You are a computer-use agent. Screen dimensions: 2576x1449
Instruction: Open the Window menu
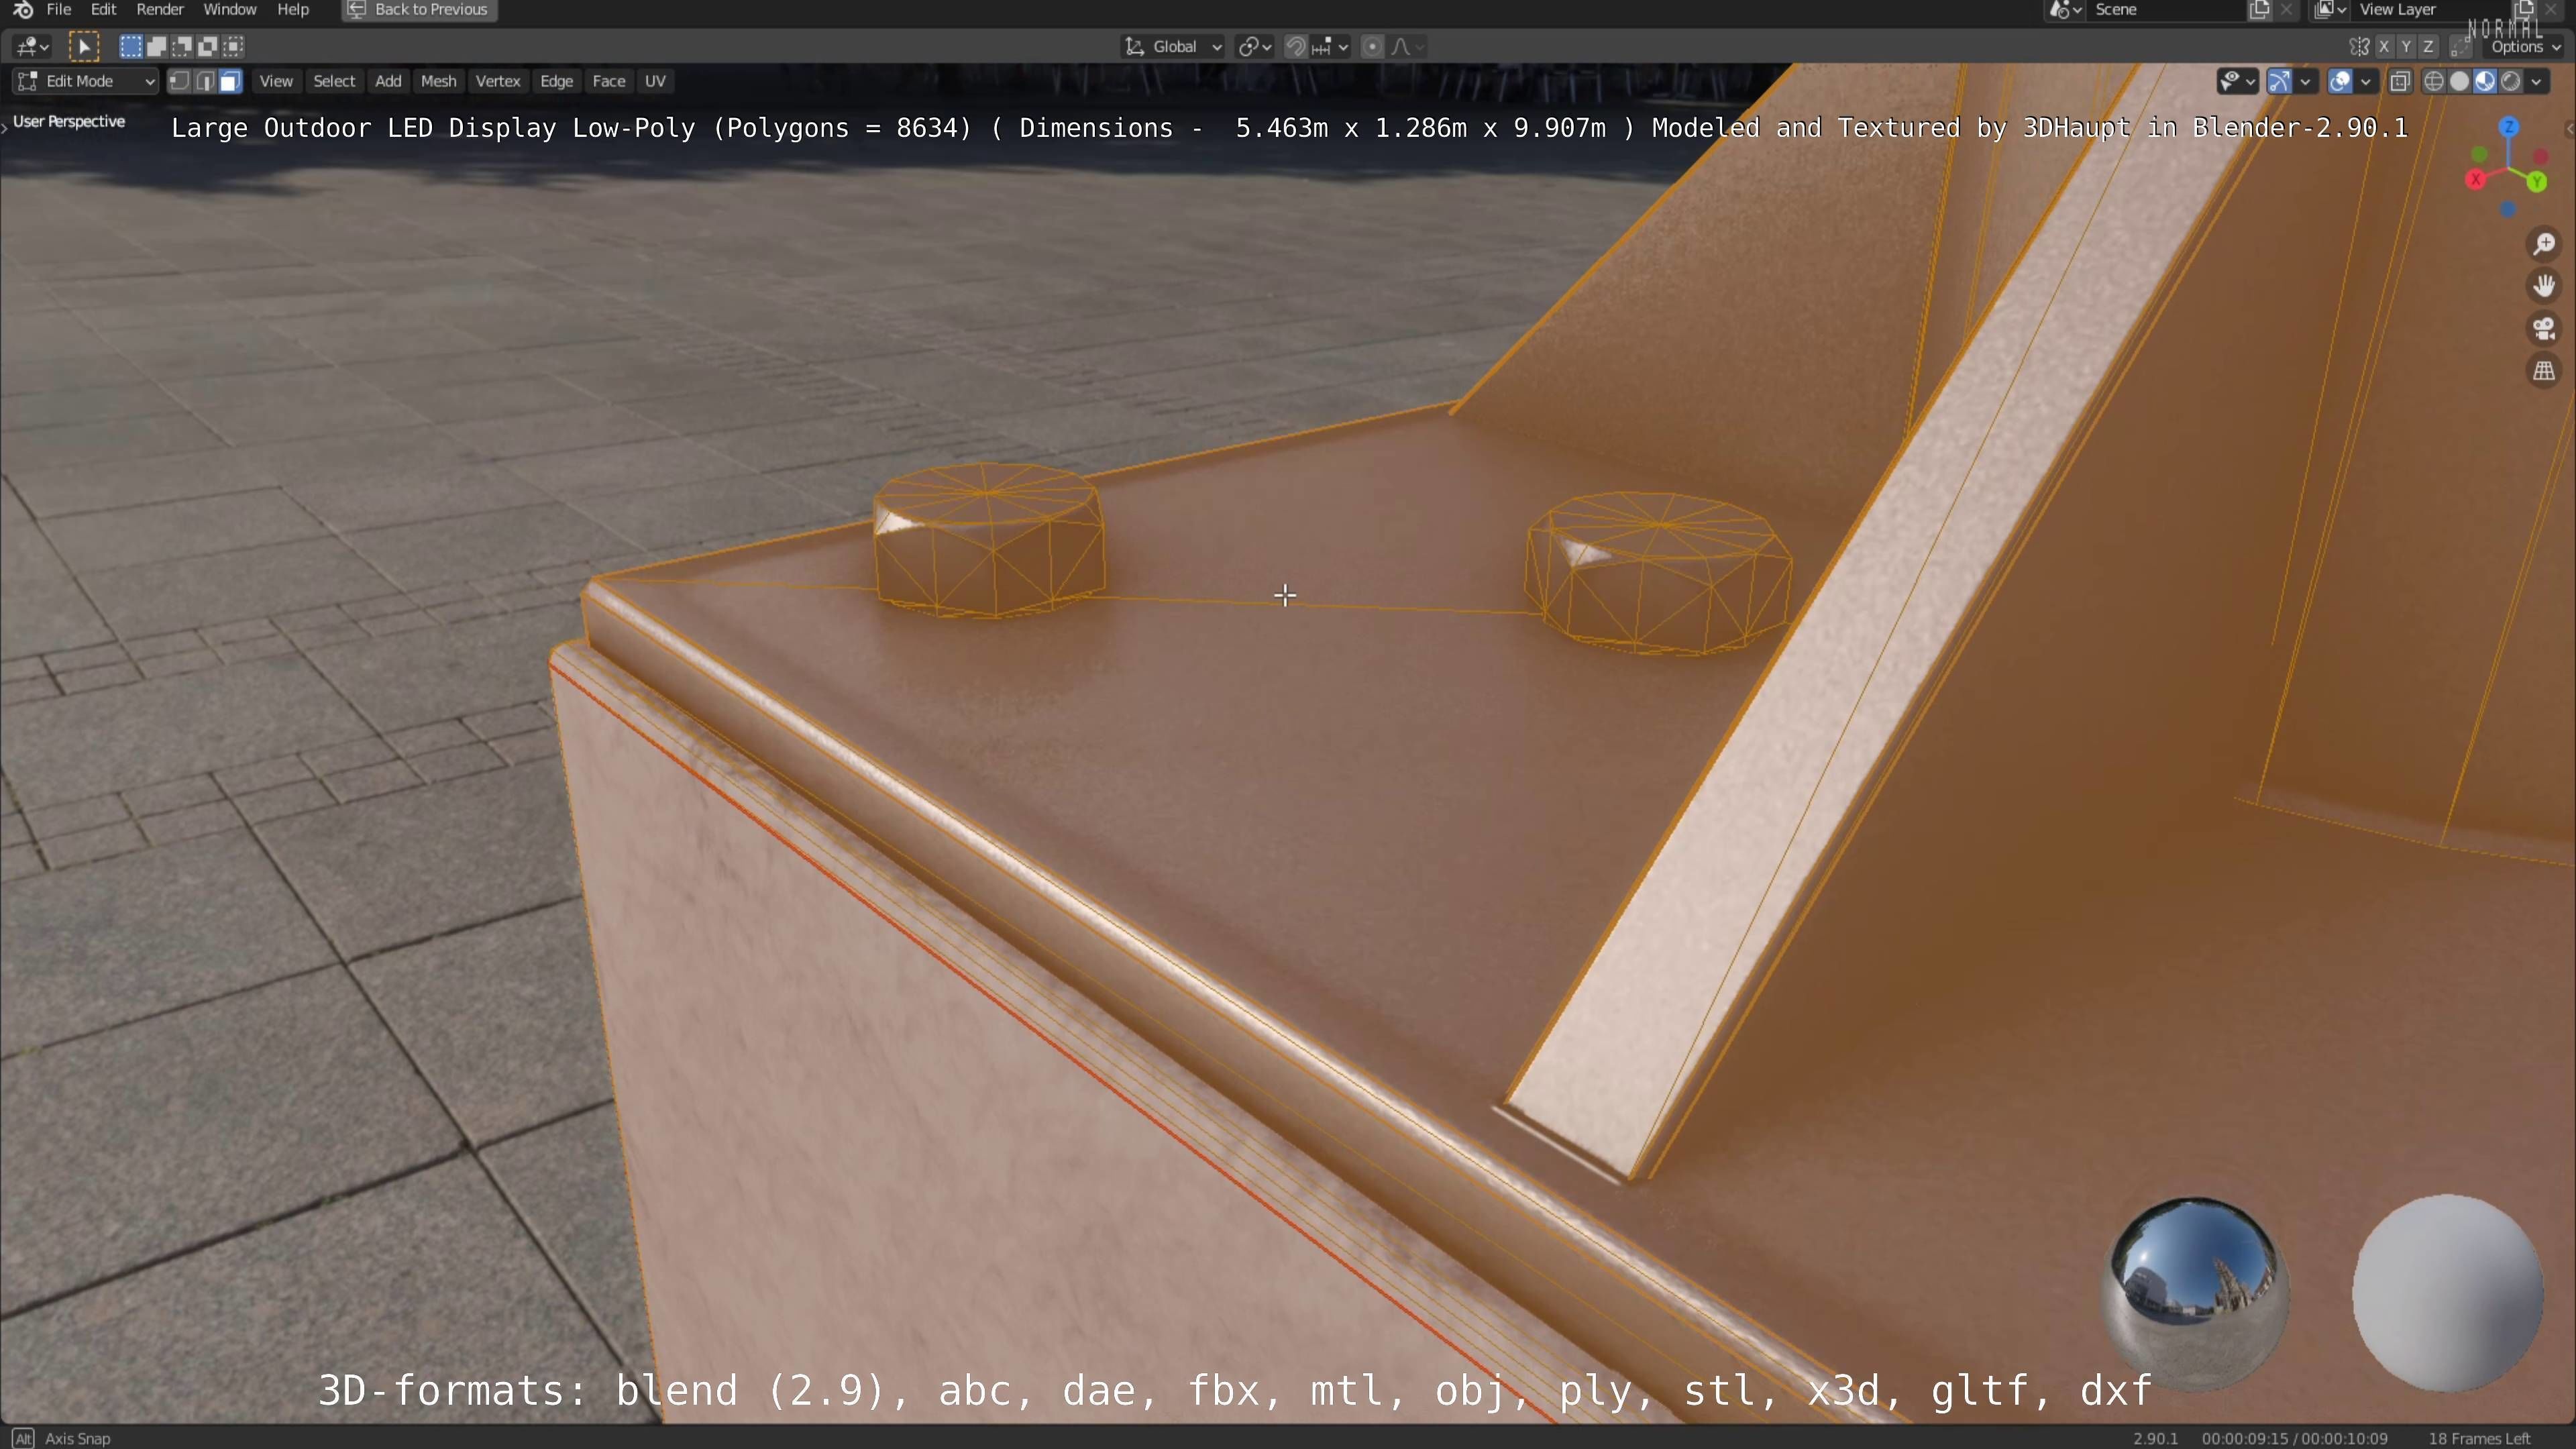click(230, 10)
